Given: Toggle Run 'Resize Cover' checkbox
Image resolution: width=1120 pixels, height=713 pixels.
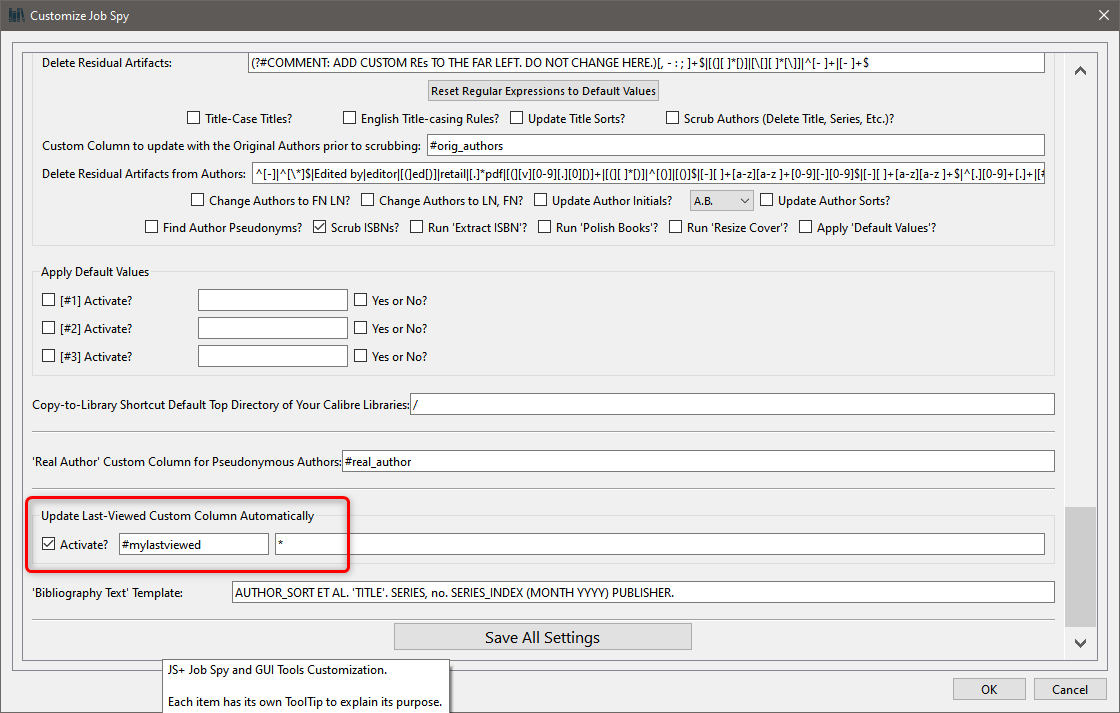Looking at the screenshot, I should 675,227.
